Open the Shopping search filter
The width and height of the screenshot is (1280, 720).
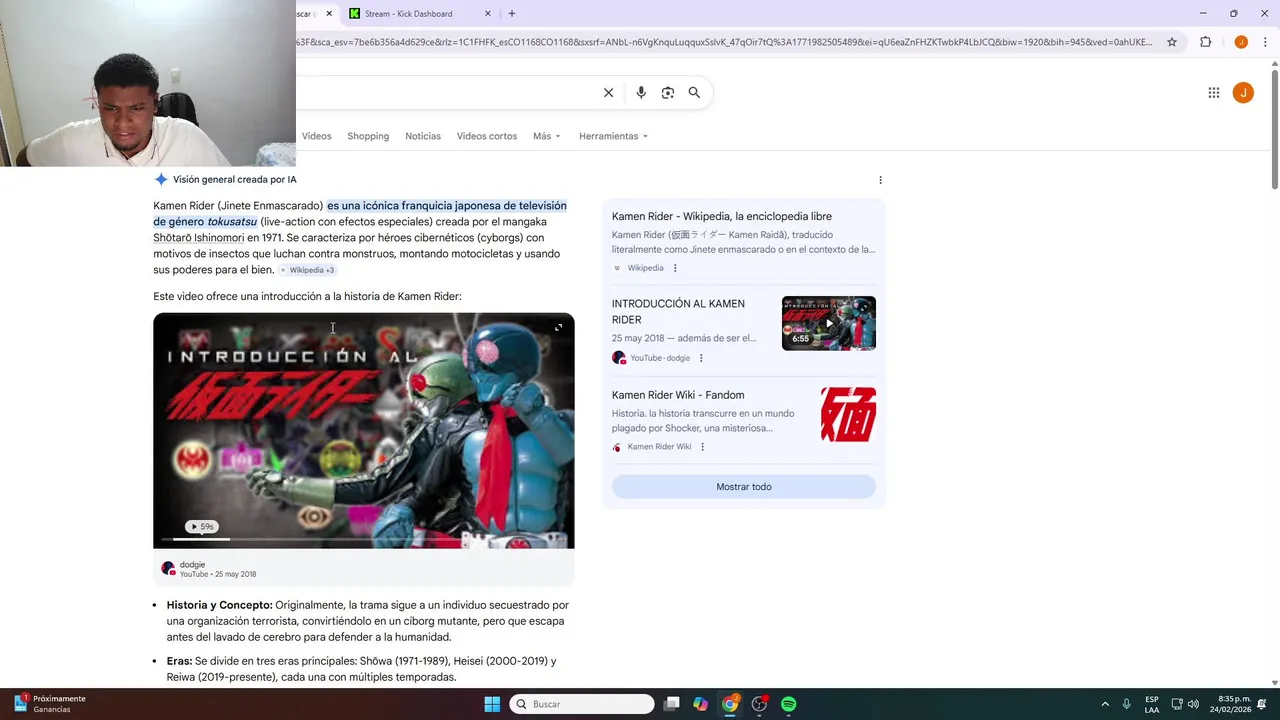pyautogui.click(x=368, y=136)
